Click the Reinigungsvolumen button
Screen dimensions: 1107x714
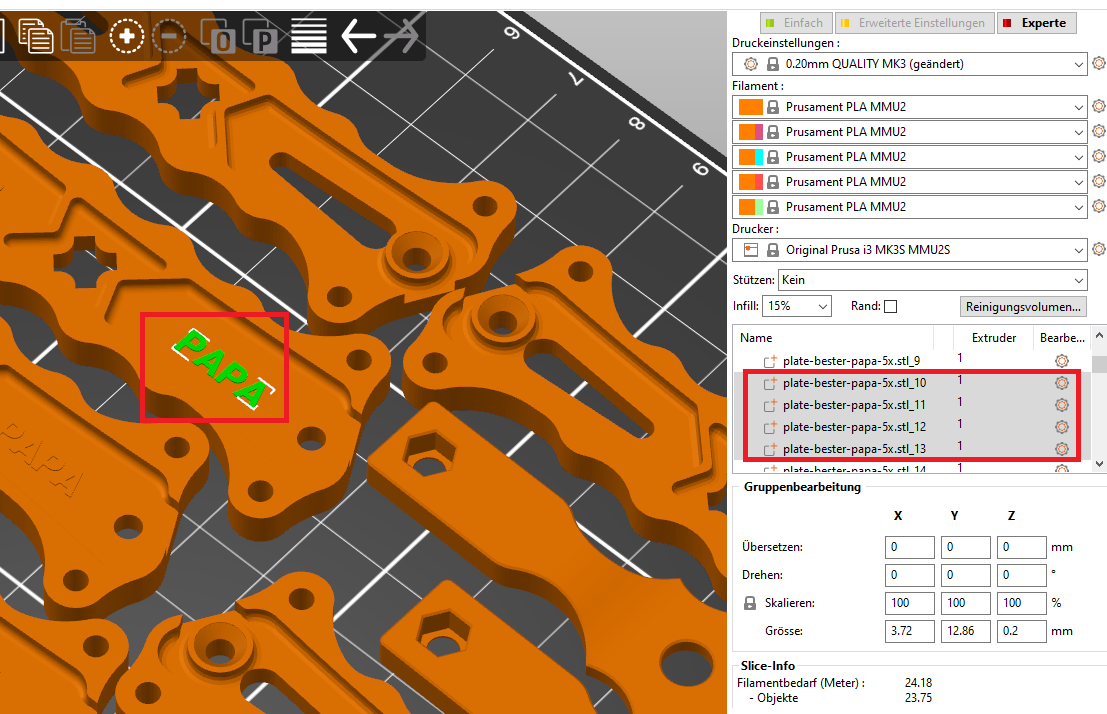coord(1022,306)
